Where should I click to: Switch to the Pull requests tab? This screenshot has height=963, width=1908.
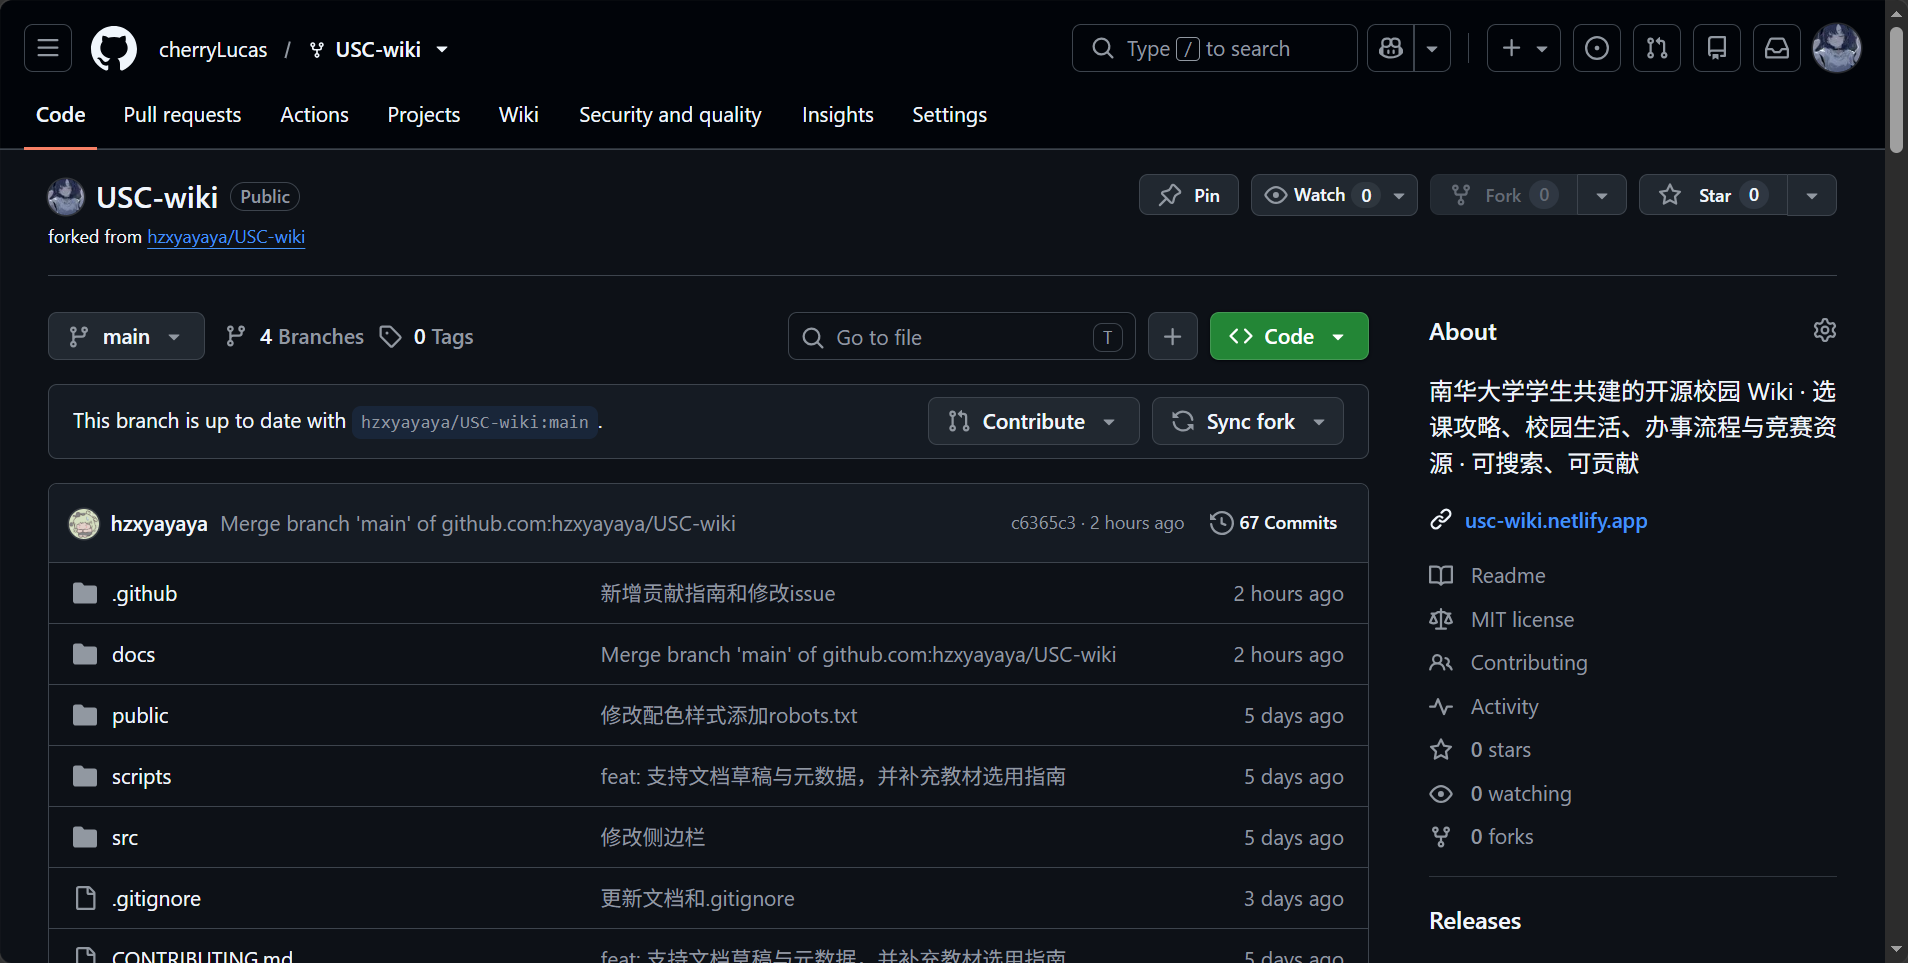[x=182, y=115]
